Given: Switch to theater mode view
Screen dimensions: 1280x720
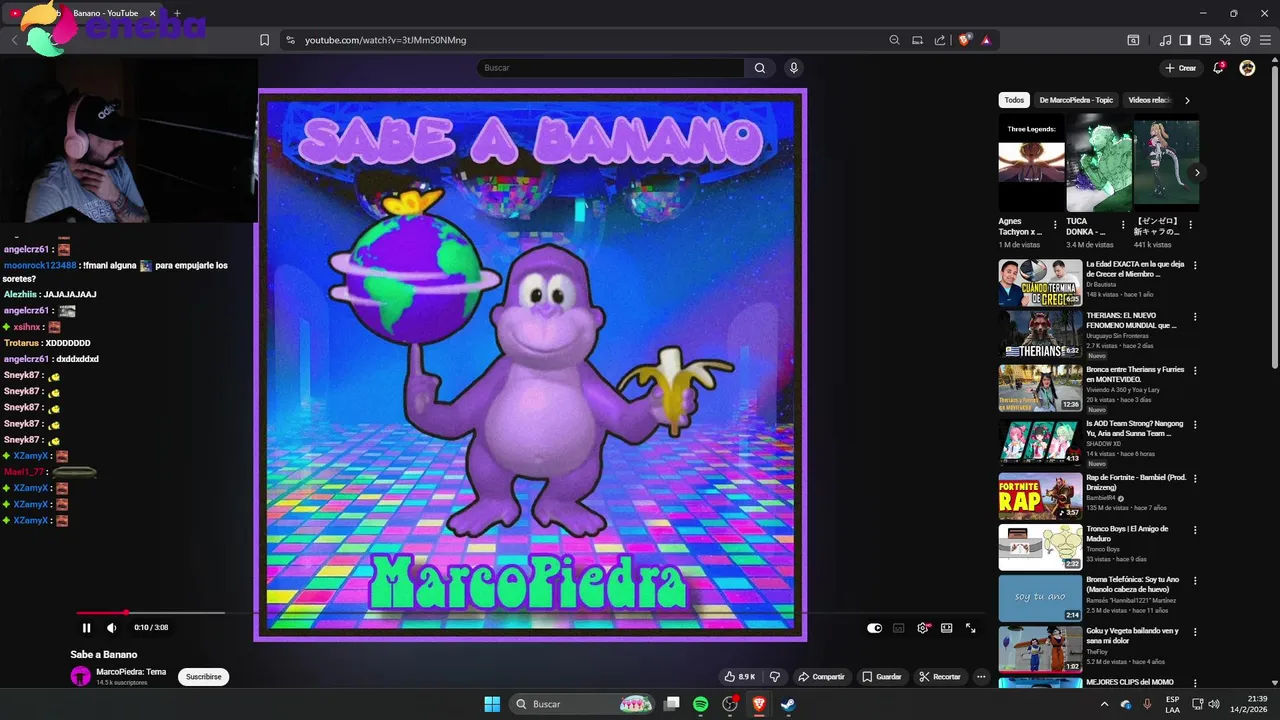Looking at the screenshot, I should click(x=947, y=628).
